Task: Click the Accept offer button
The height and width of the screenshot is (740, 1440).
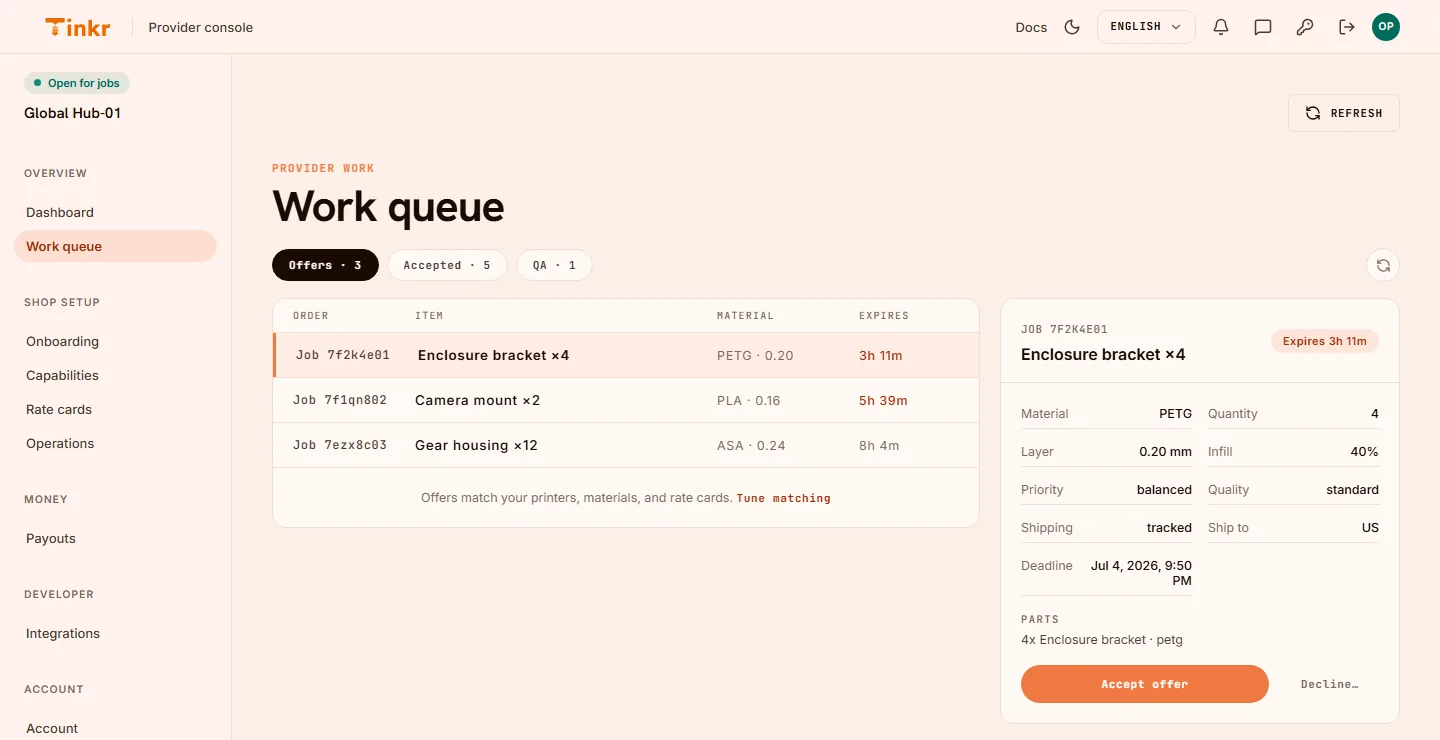Action: [1145, 684]
